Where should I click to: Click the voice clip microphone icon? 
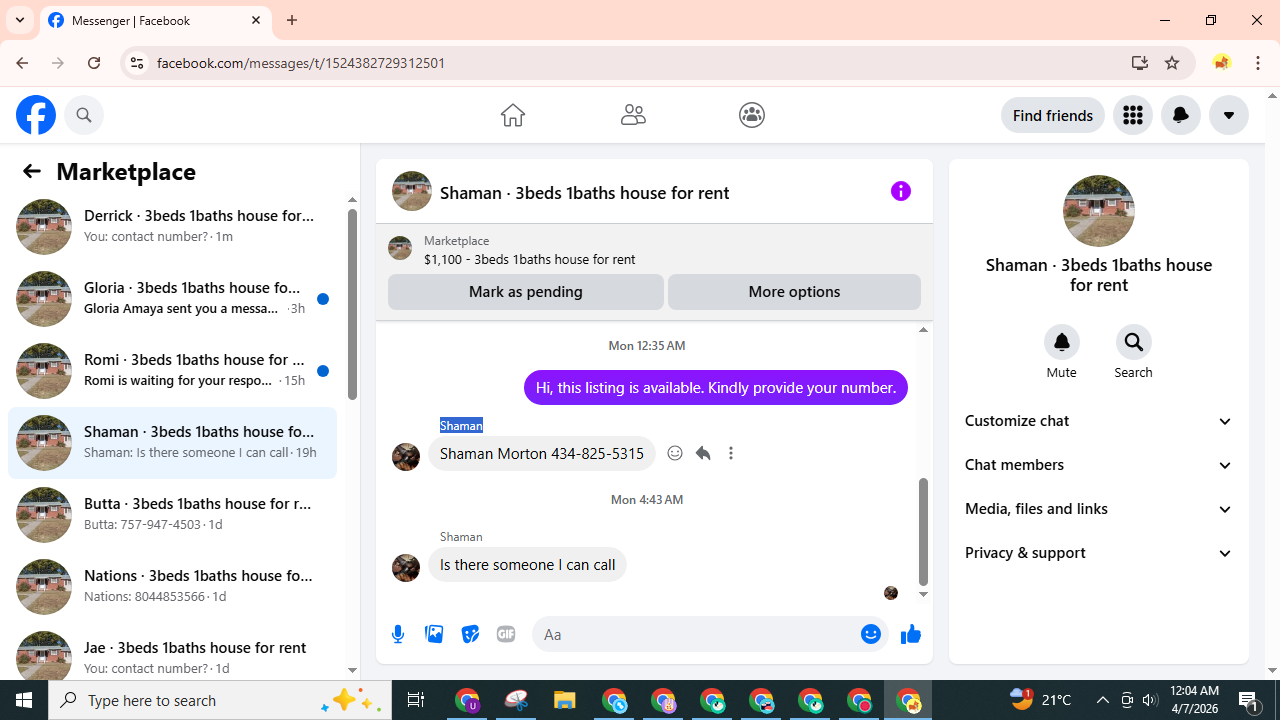point(398,634)
